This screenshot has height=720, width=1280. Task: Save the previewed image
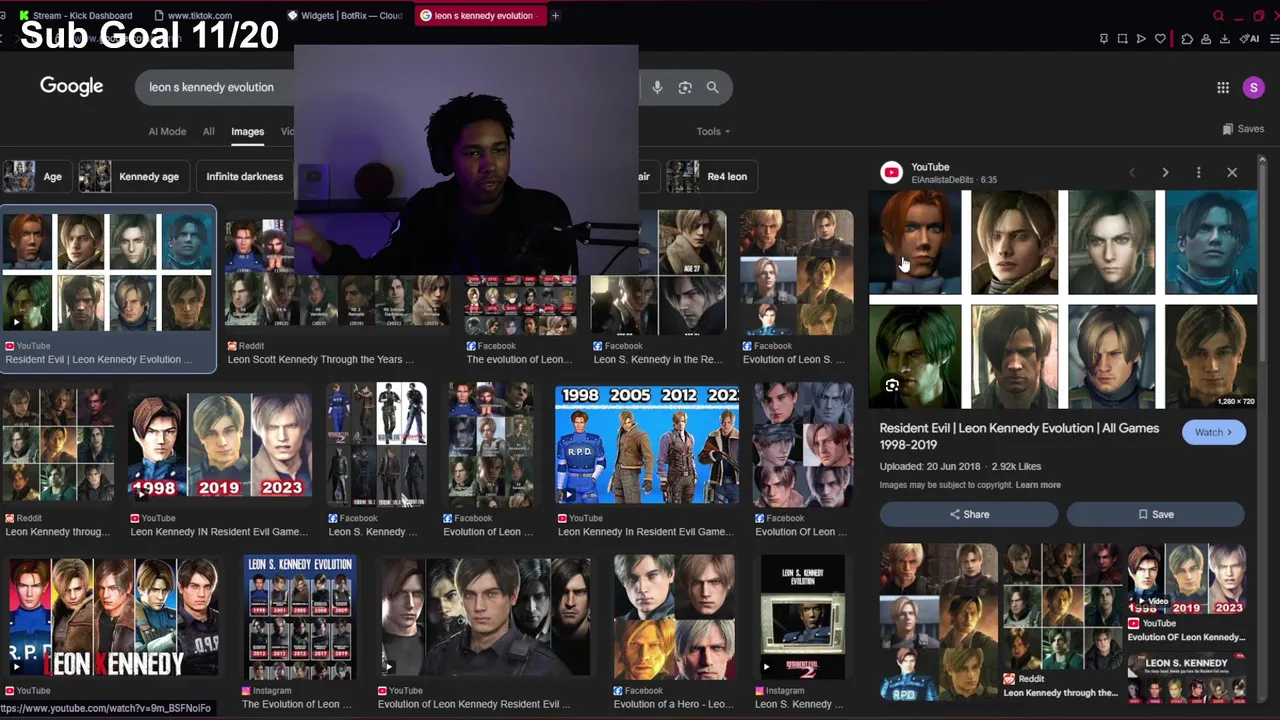1155,514
